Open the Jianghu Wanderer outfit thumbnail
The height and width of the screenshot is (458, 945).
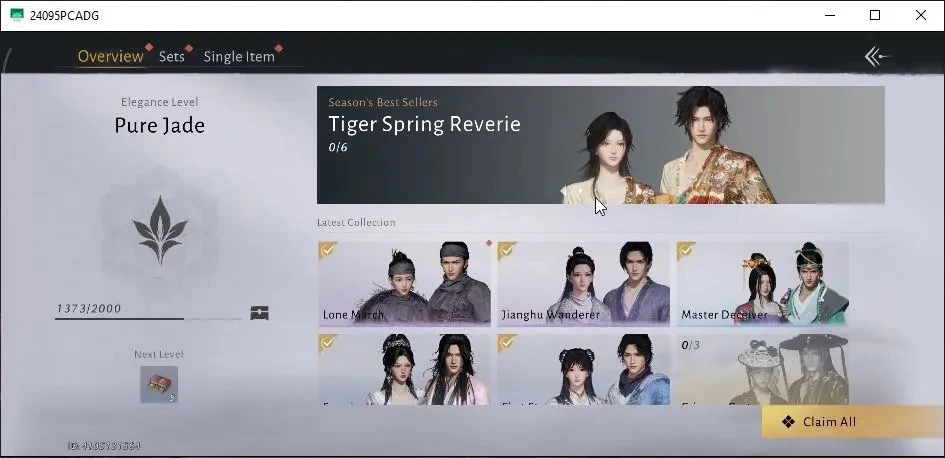[x=583, y=283]
